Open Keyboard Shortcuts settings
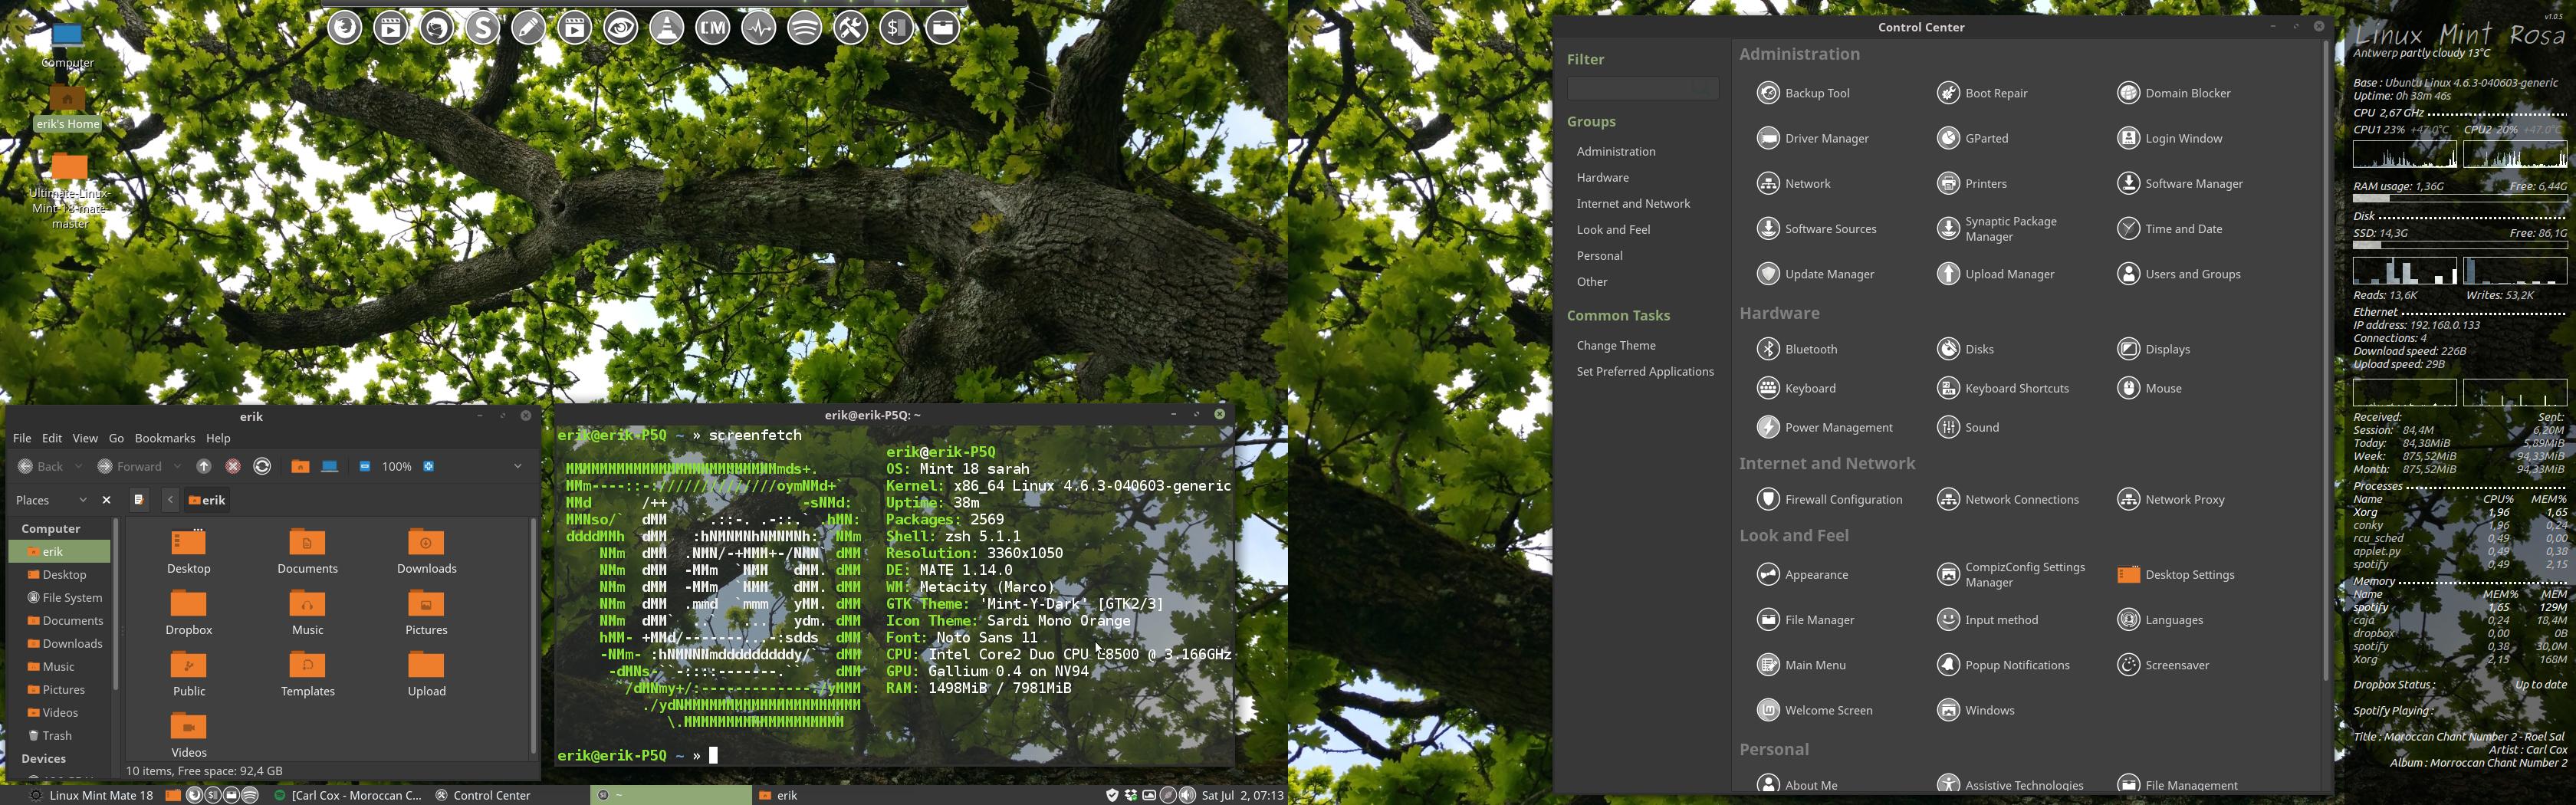The width and height of the screenshot is (2576, 805). click(2003, 388)
